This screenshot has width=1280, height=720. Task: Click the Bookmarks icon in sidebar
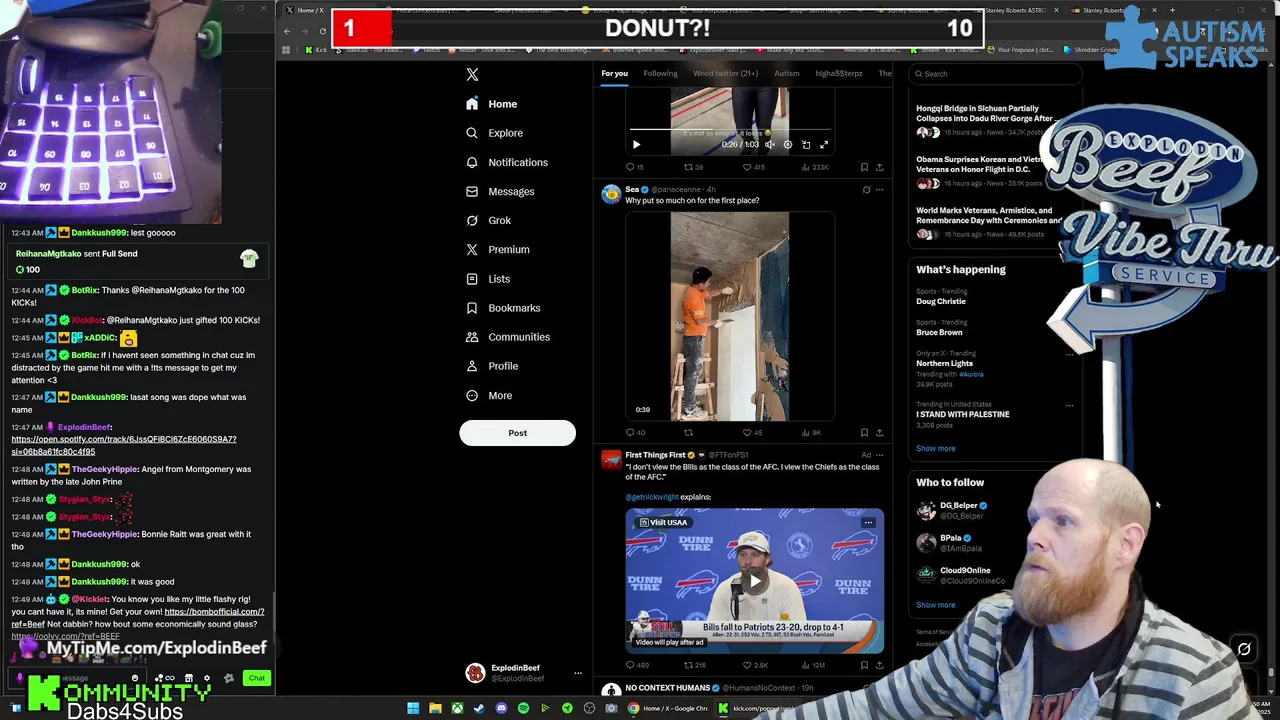(472, 308)
